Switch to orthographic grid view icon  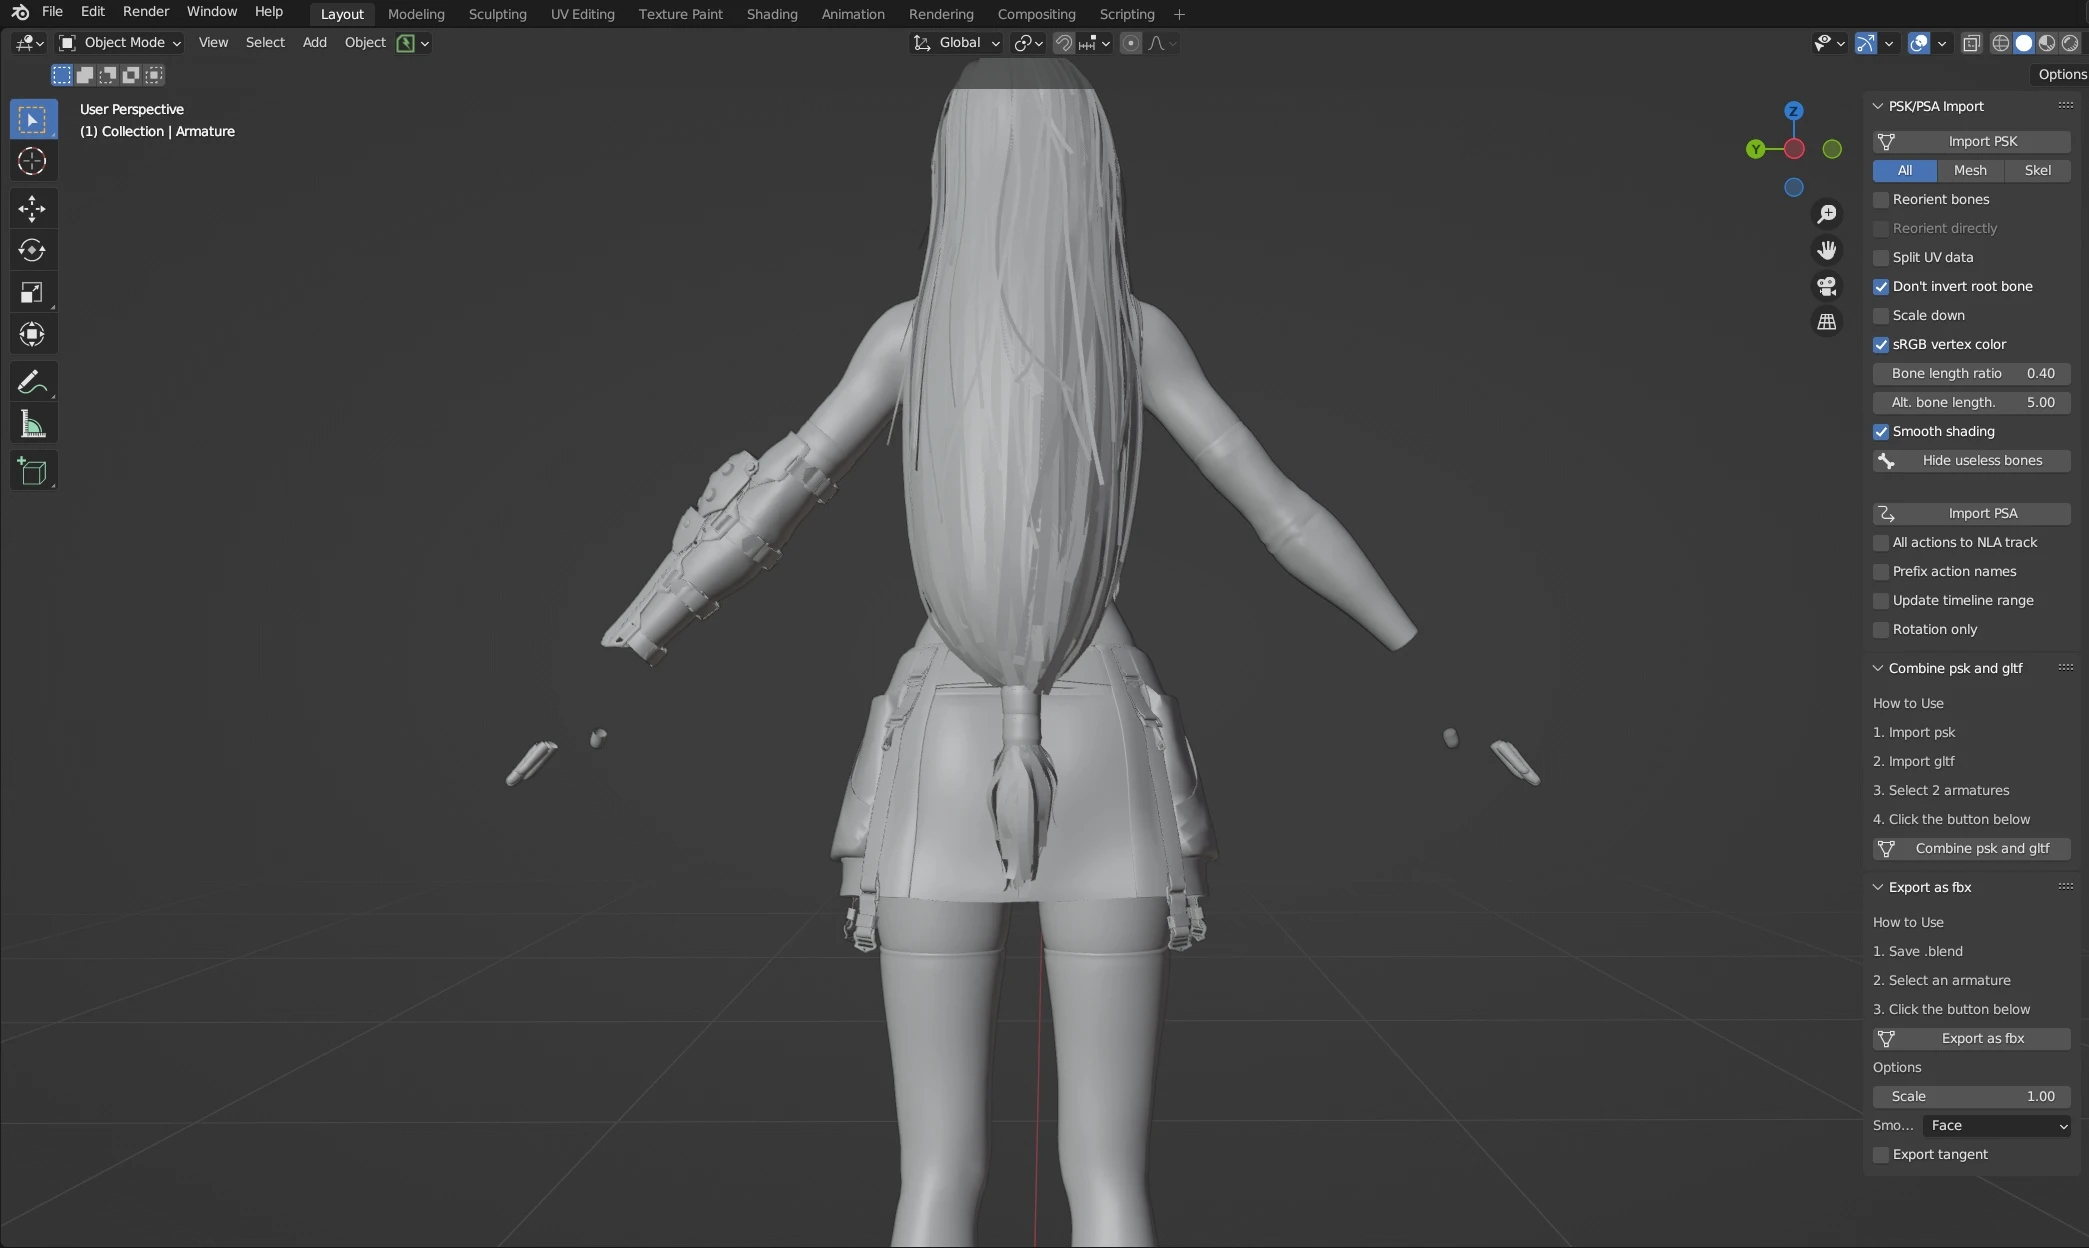(1826, 322)
